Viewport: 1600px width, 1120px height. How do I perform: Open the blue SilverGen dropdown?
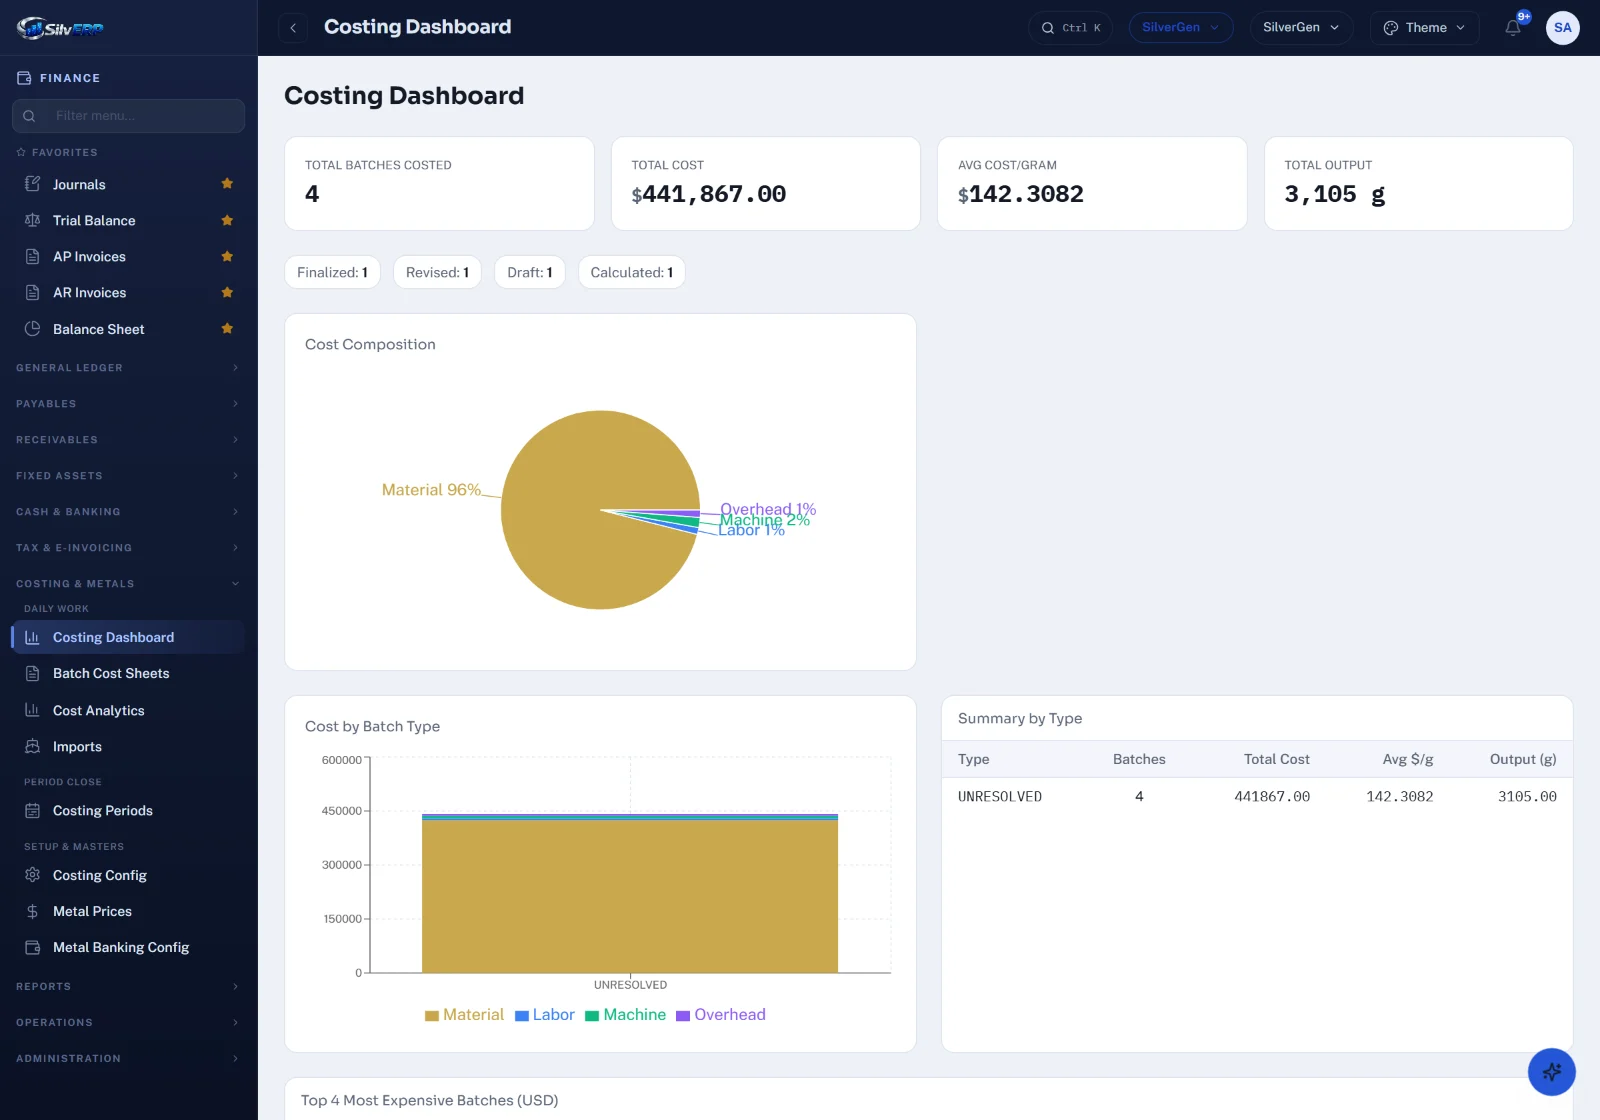pyautogui.click(x=1180, y=28)
